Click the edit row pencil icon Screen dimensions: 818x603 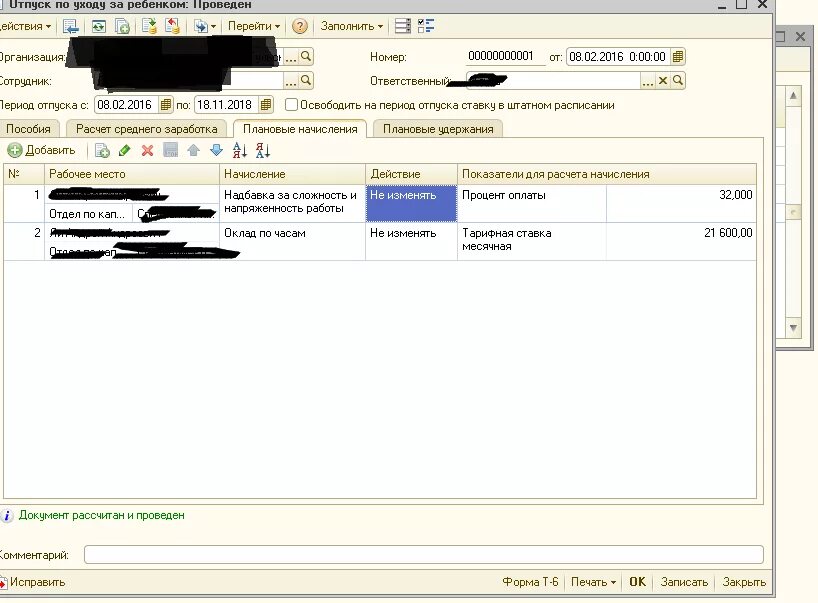click(125, 151)
